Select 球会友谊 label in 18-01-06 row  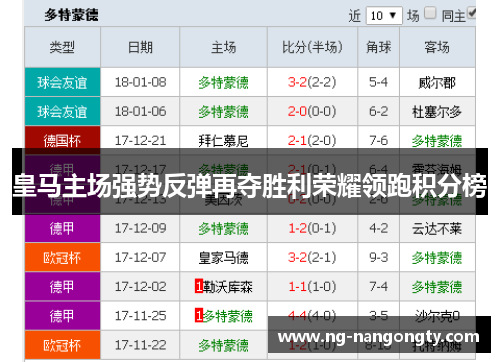pos(62,111)
